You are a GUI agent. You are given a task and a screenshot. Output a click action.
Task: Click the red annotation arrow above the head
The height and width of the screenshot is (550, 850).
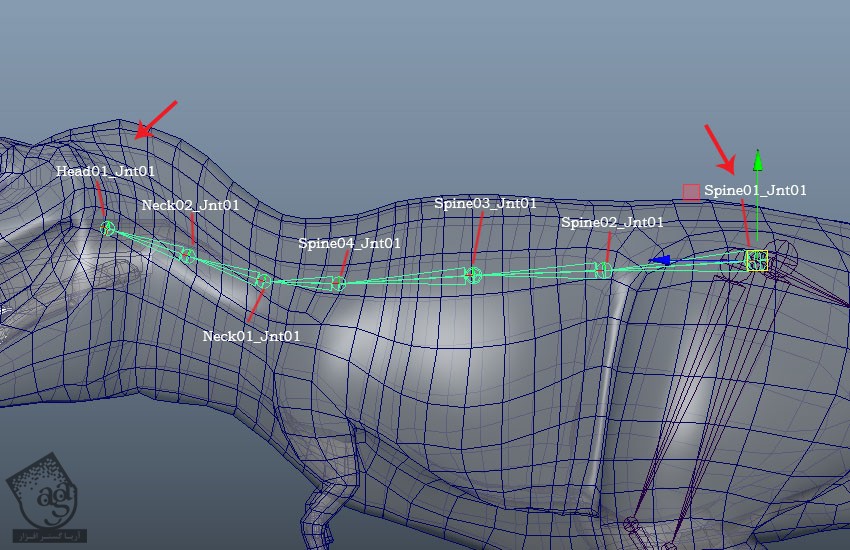tap(156, 119)
